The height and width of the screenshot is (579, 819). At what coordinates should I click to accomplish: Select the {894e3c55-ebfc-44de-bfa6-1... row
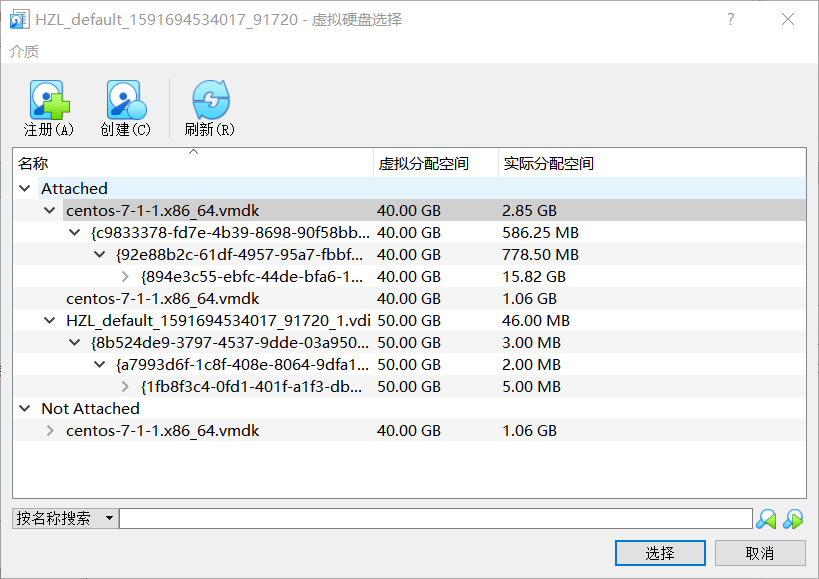click(x=410, y=277)
